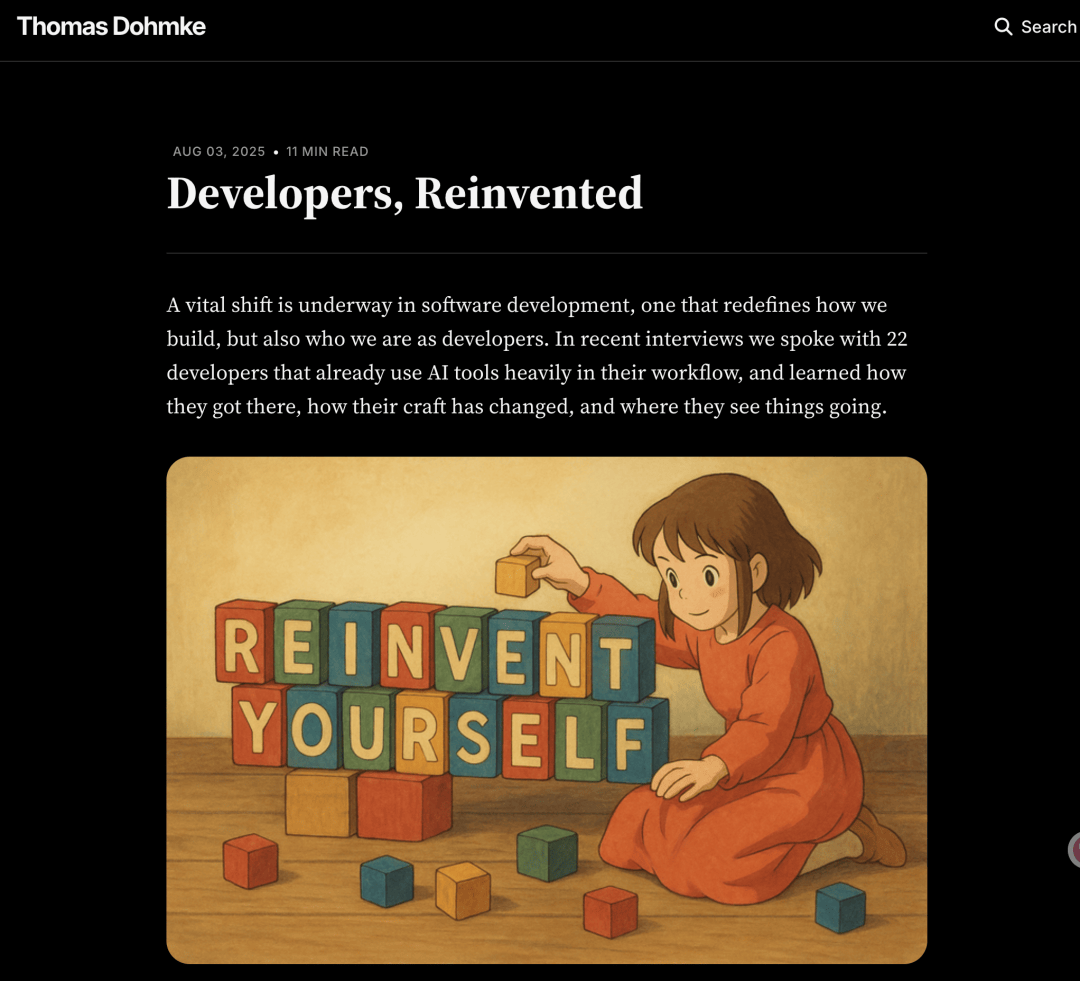
Task: Click the partially visible floating widget at right edge
Action: (x=1074, y=849)
